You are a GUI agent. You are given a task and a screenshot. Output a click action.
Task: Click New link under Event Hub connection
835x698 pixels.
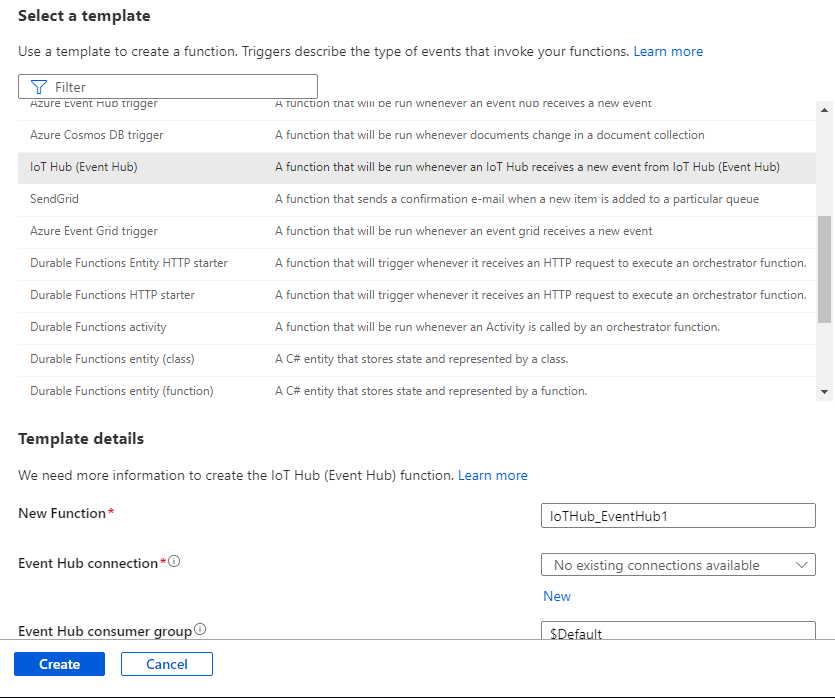click(x=557, y=596)
